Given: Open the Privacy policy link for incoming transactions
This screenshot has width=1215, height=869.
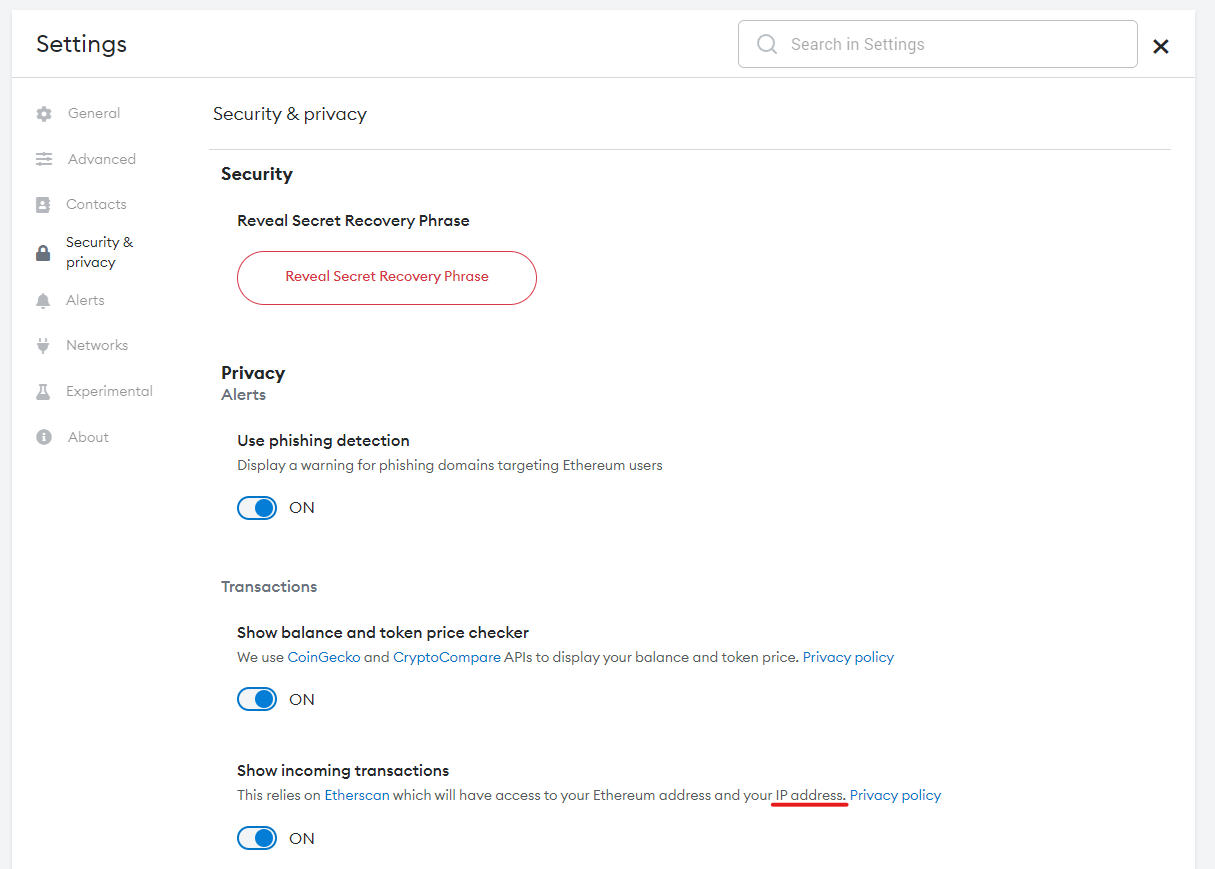Looking at the screenshot, I should pos(895,795).
